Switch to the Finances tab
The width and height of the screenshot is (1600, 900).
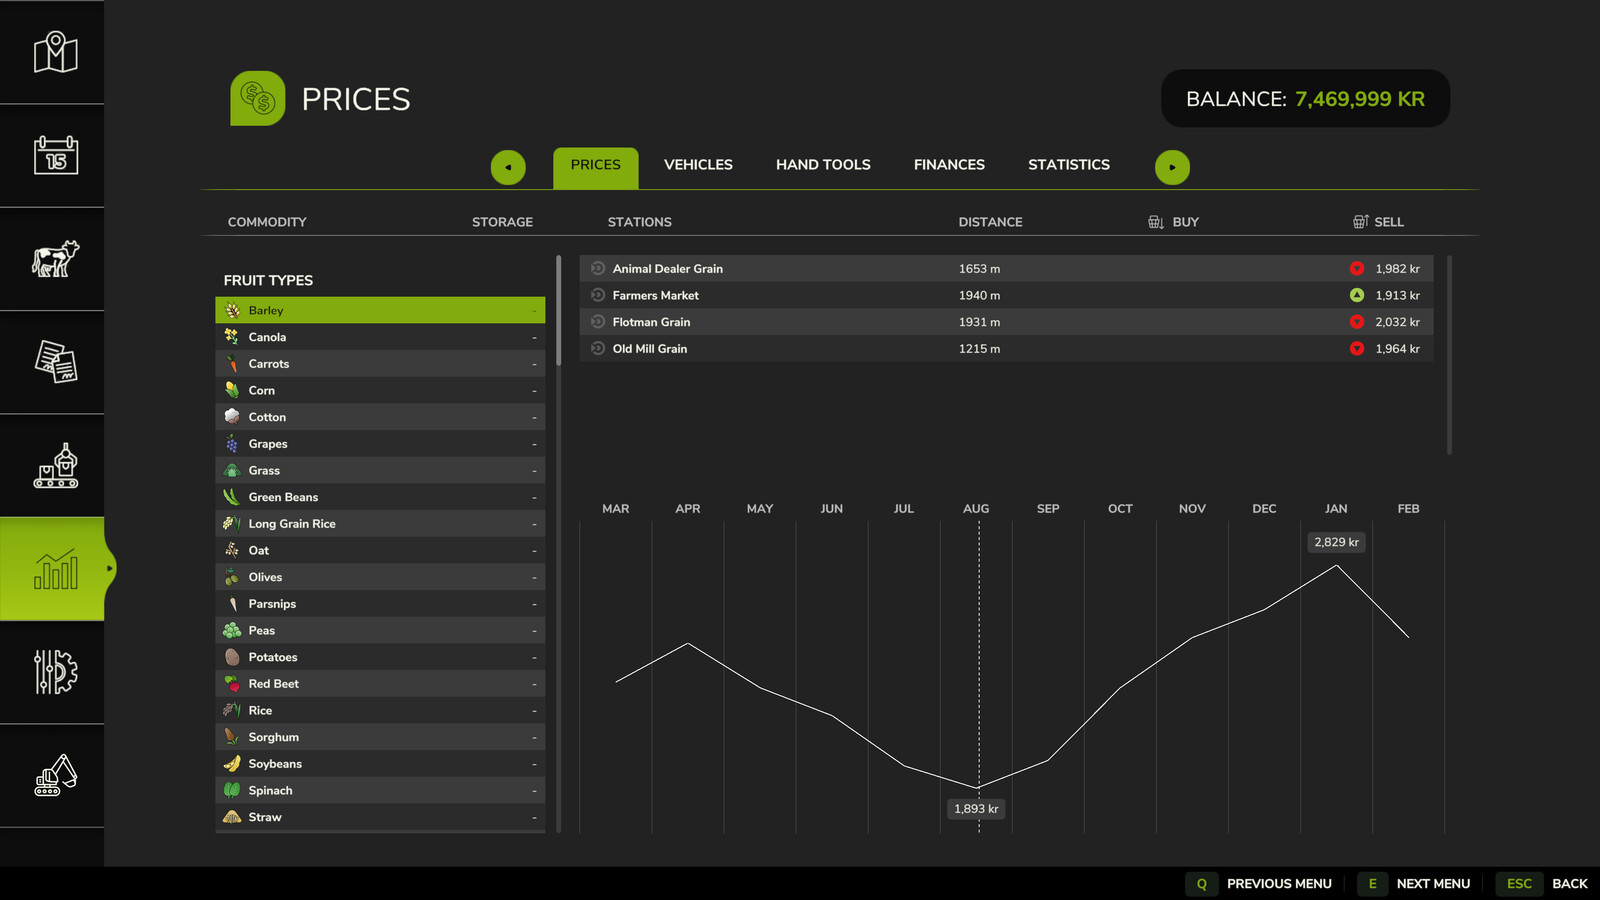[949, 165]
